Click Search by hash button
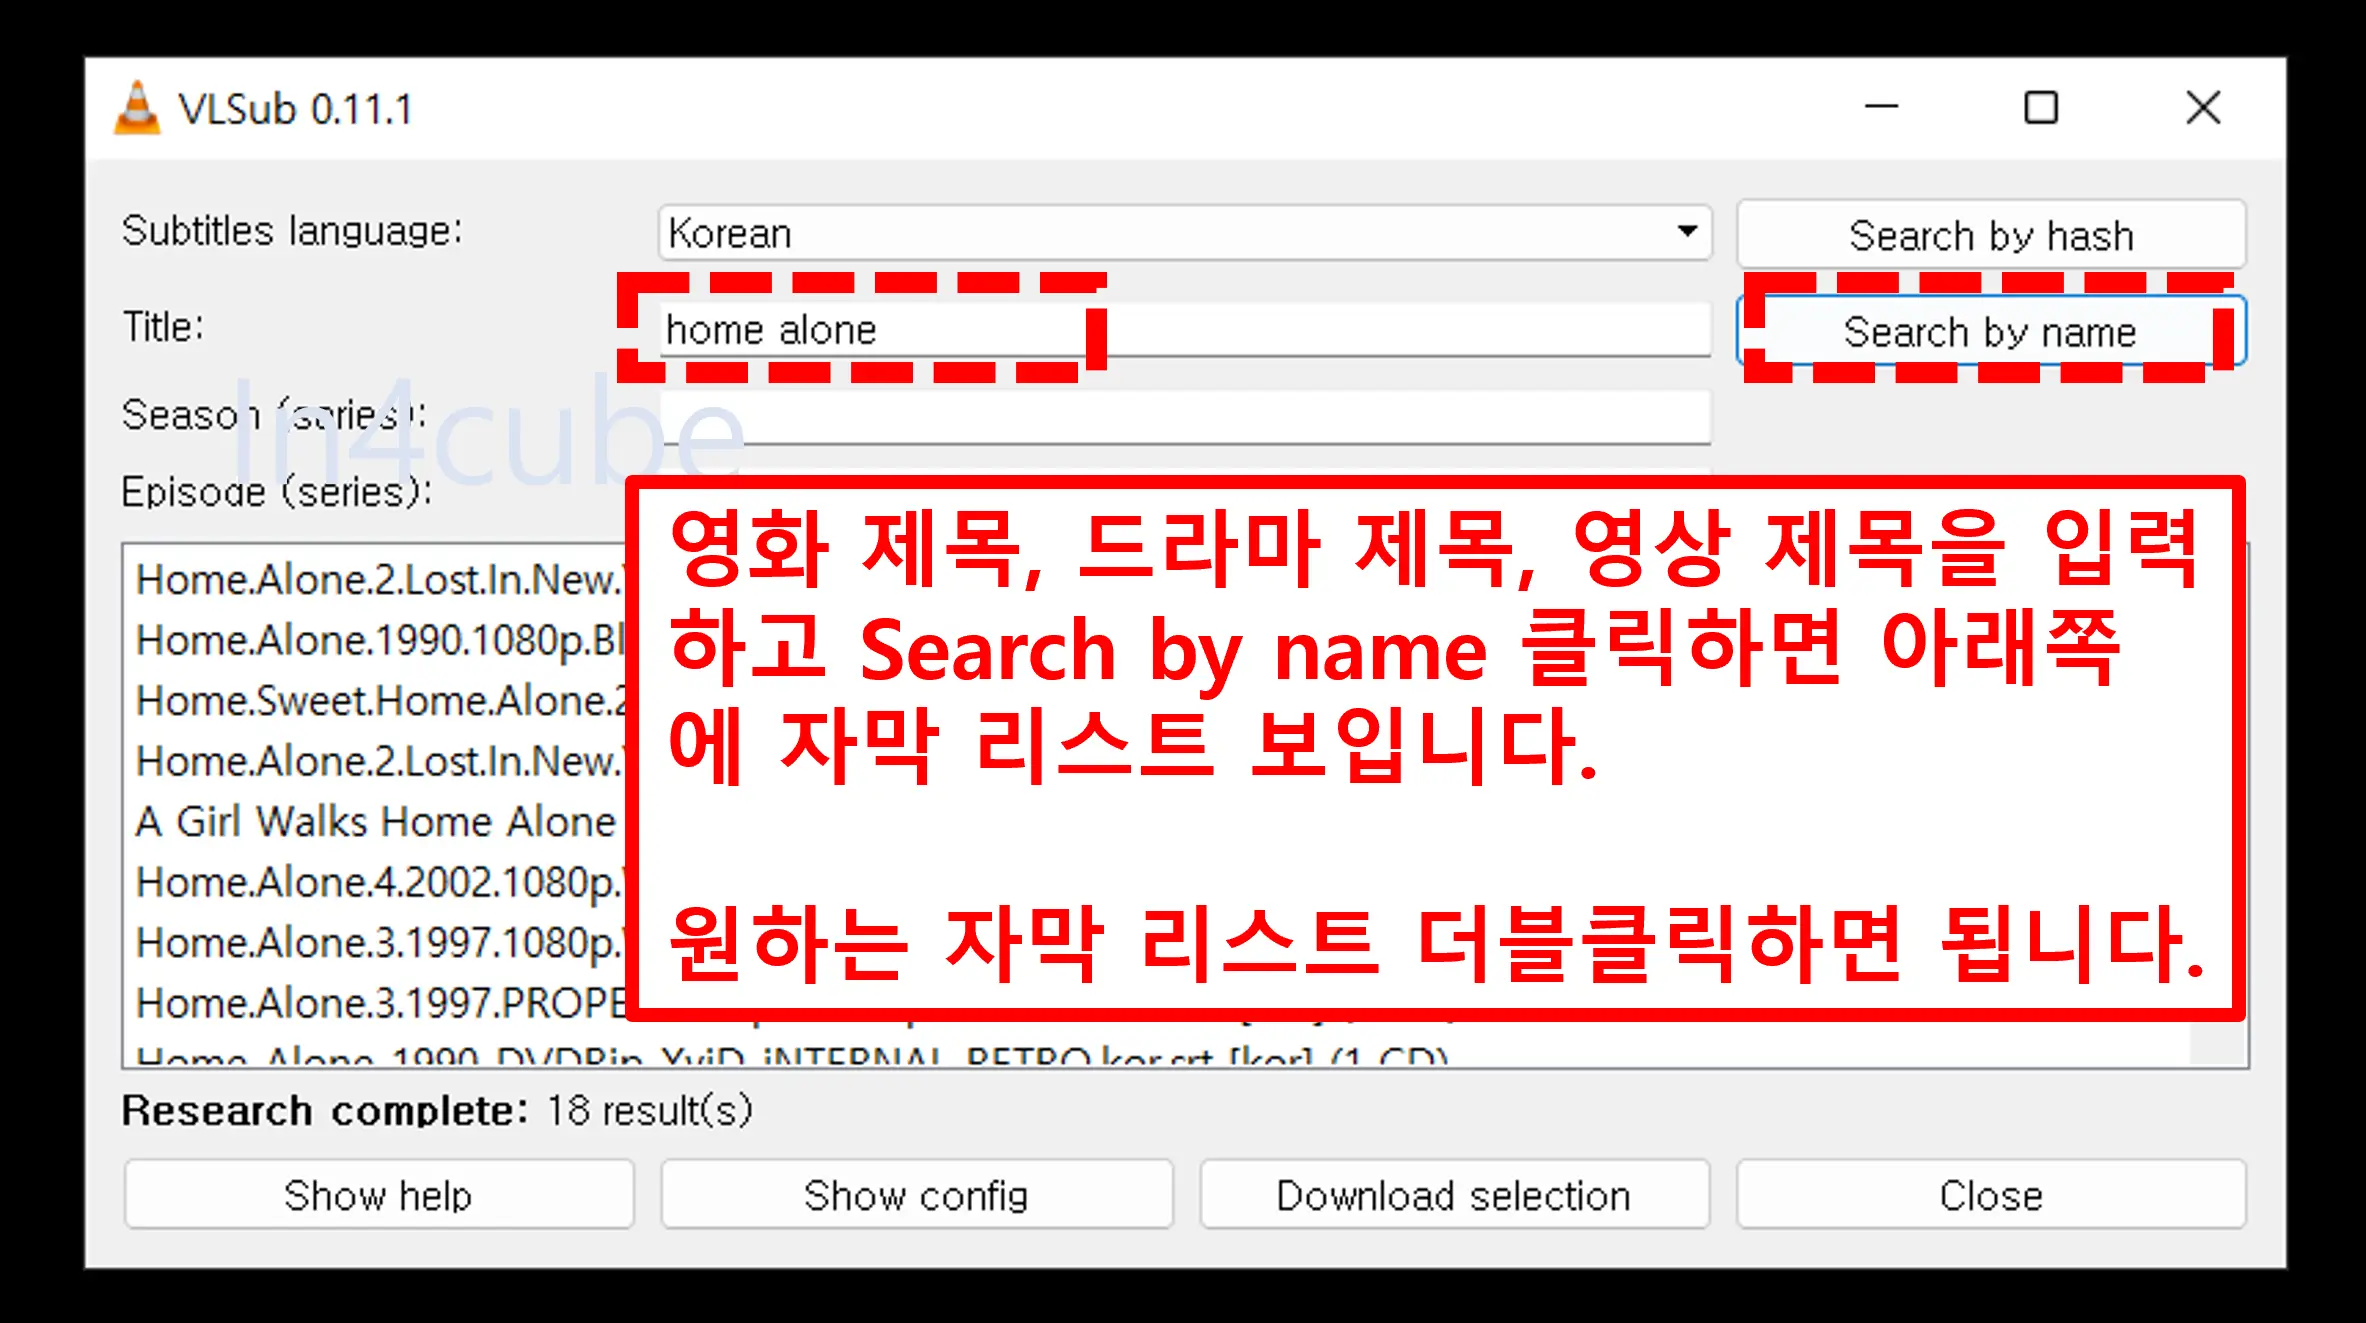 coord(1991,235)
